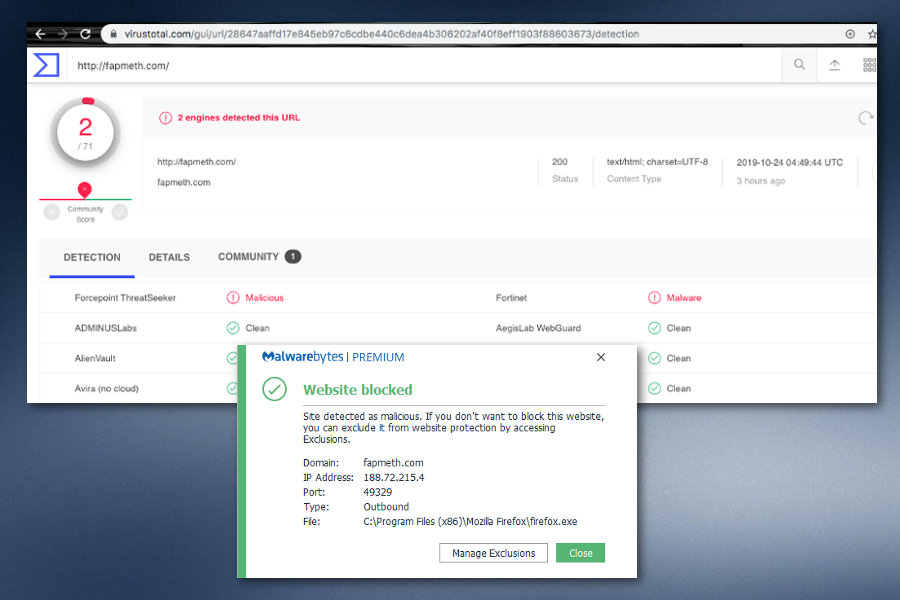Screen dimensions: 900x600
Task: Click the Outbound type value
Action: click(386, 507)
